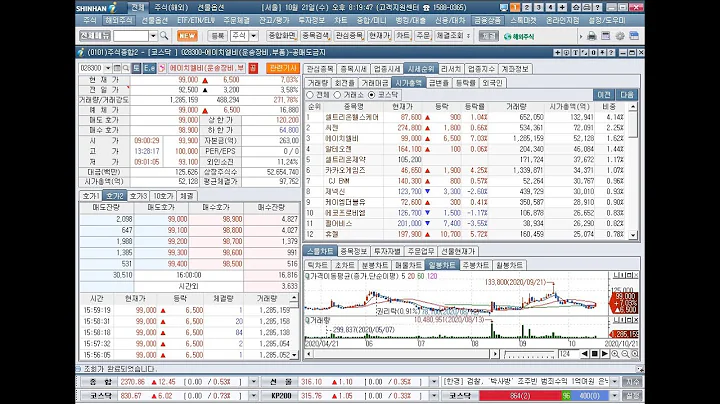This screenshot has width=720, height=404.
Task: Click the 다음 button in the ranking panel
Action: point(627,95)
